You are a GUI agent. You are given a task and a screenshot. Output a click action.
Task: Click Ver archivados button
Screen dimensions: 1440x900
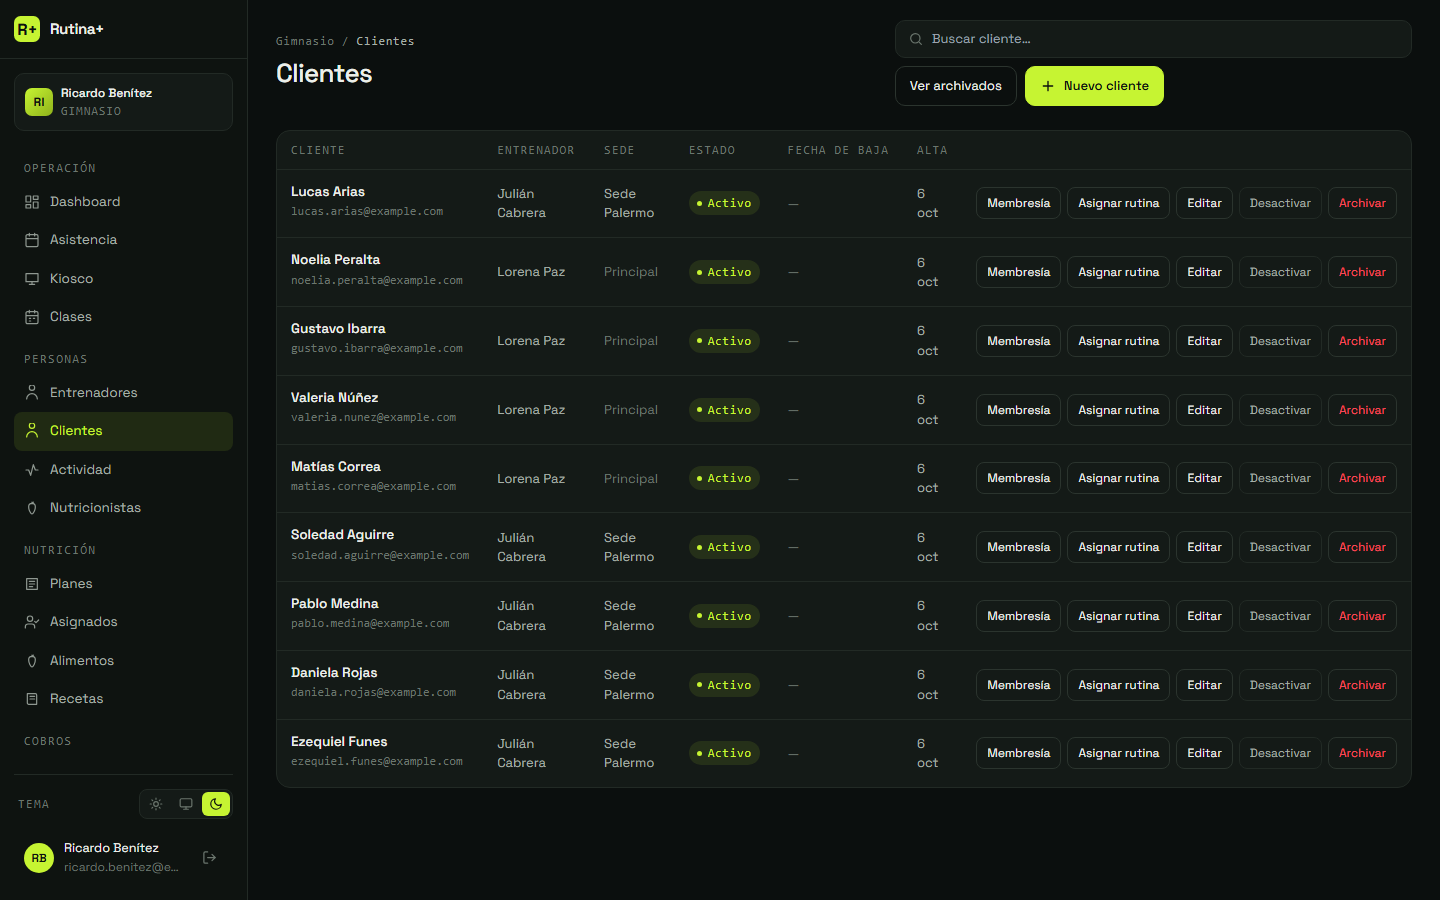955,86
